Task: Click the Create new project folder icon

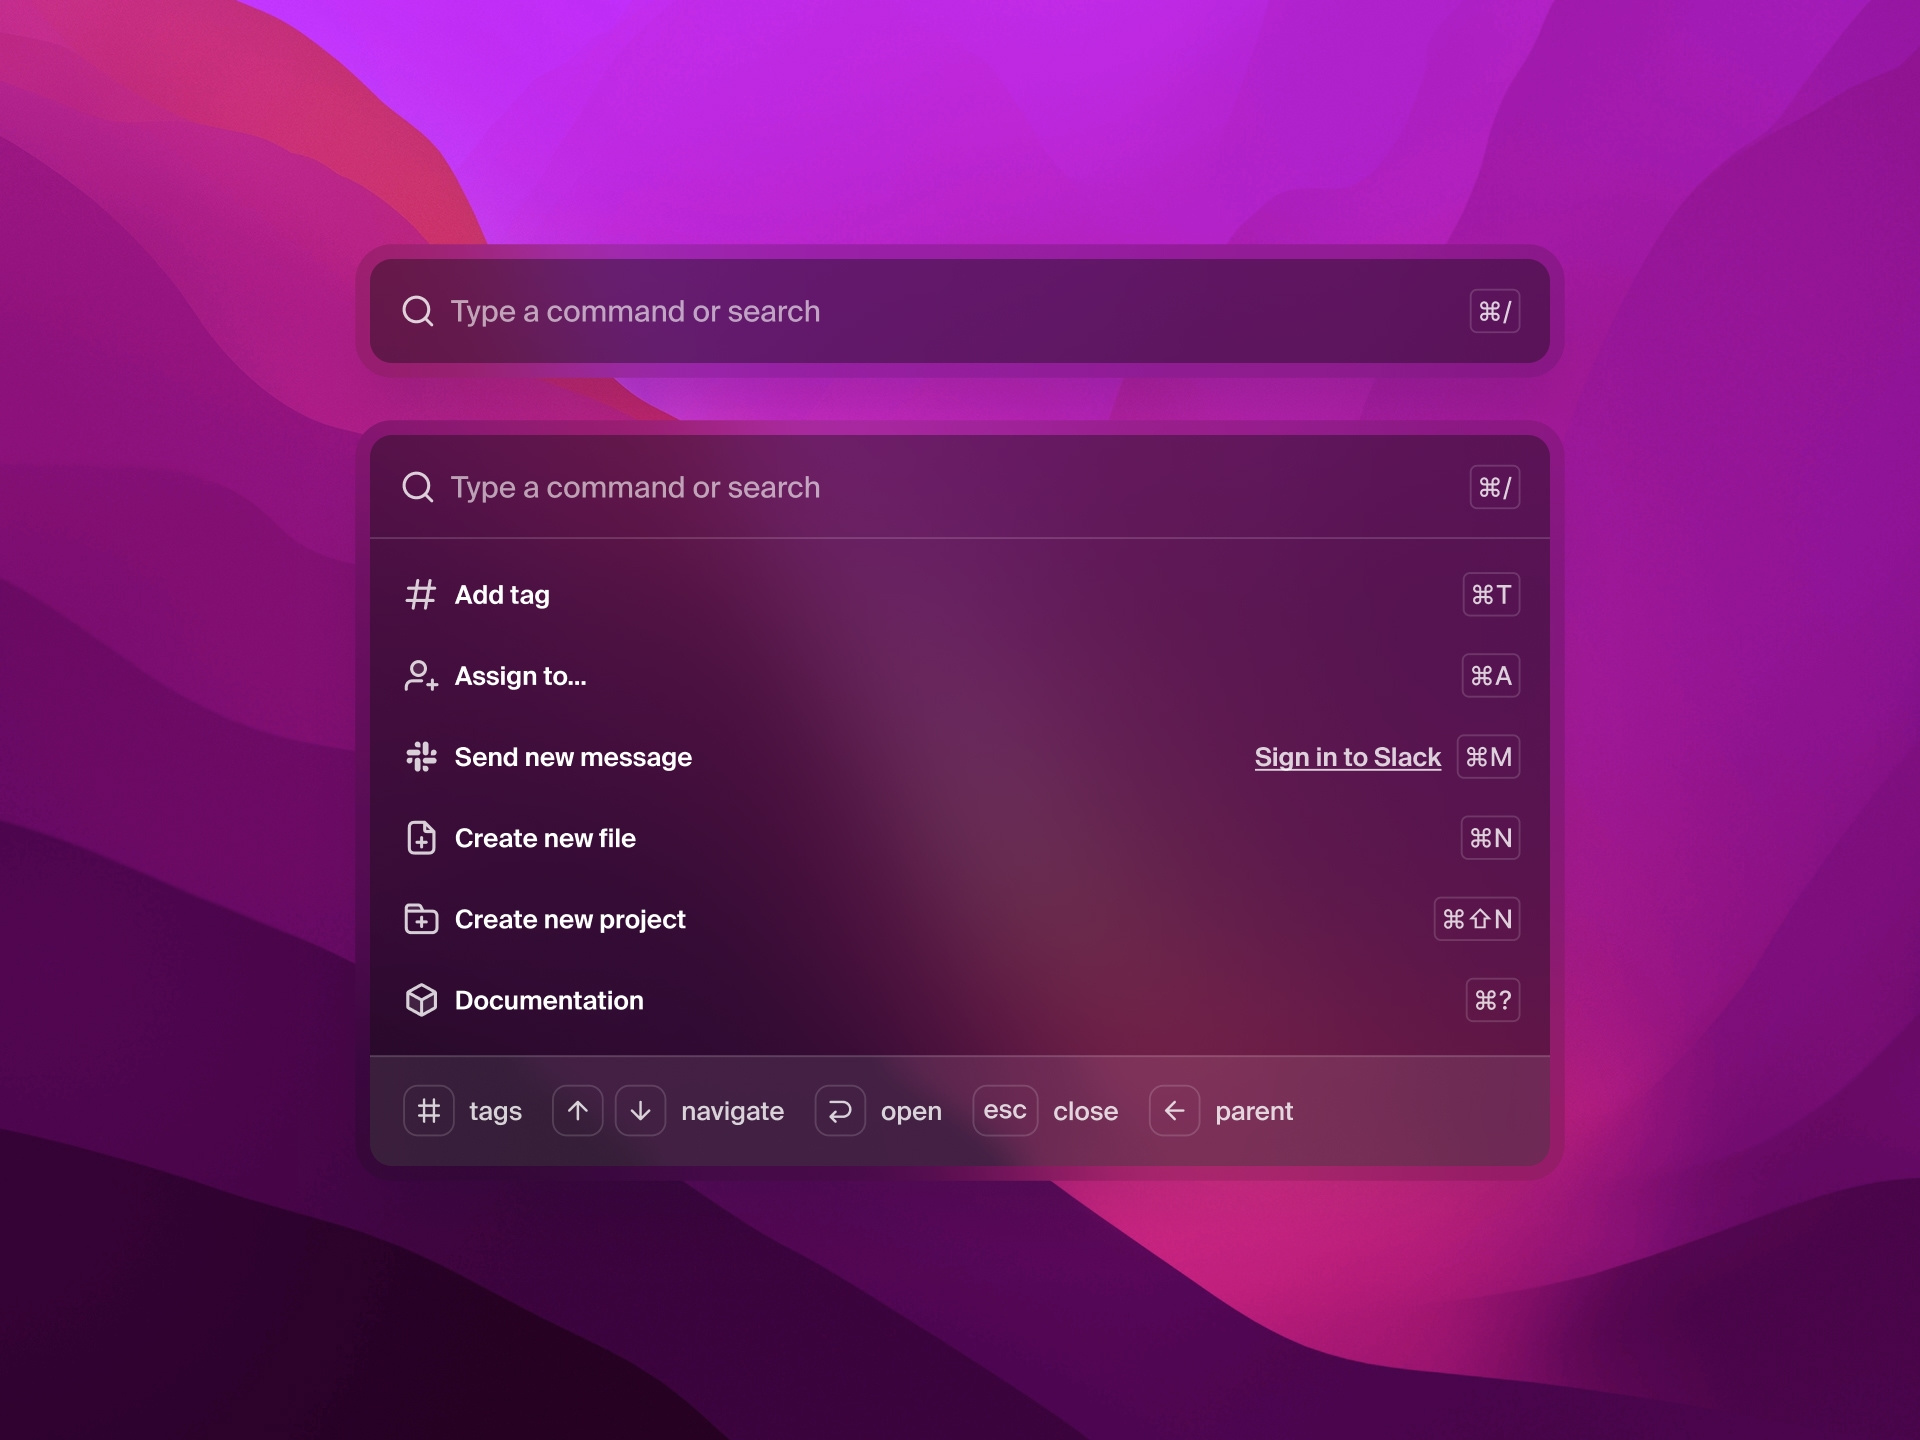Action: tap(421, 919)
